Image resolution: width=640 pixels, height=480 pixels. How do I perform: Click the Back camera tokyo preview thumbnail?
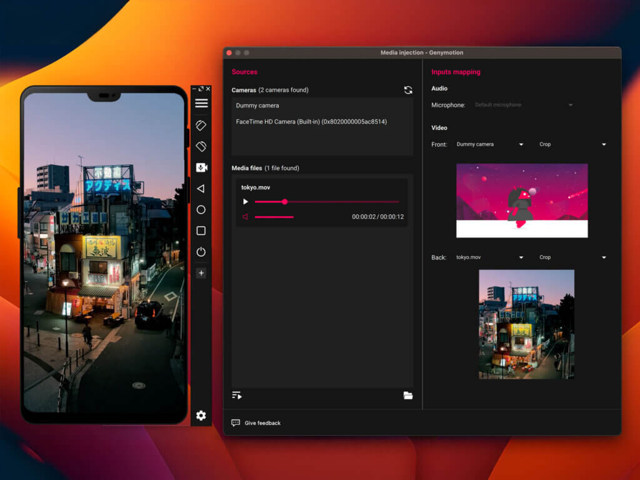(x=527, y=324)
